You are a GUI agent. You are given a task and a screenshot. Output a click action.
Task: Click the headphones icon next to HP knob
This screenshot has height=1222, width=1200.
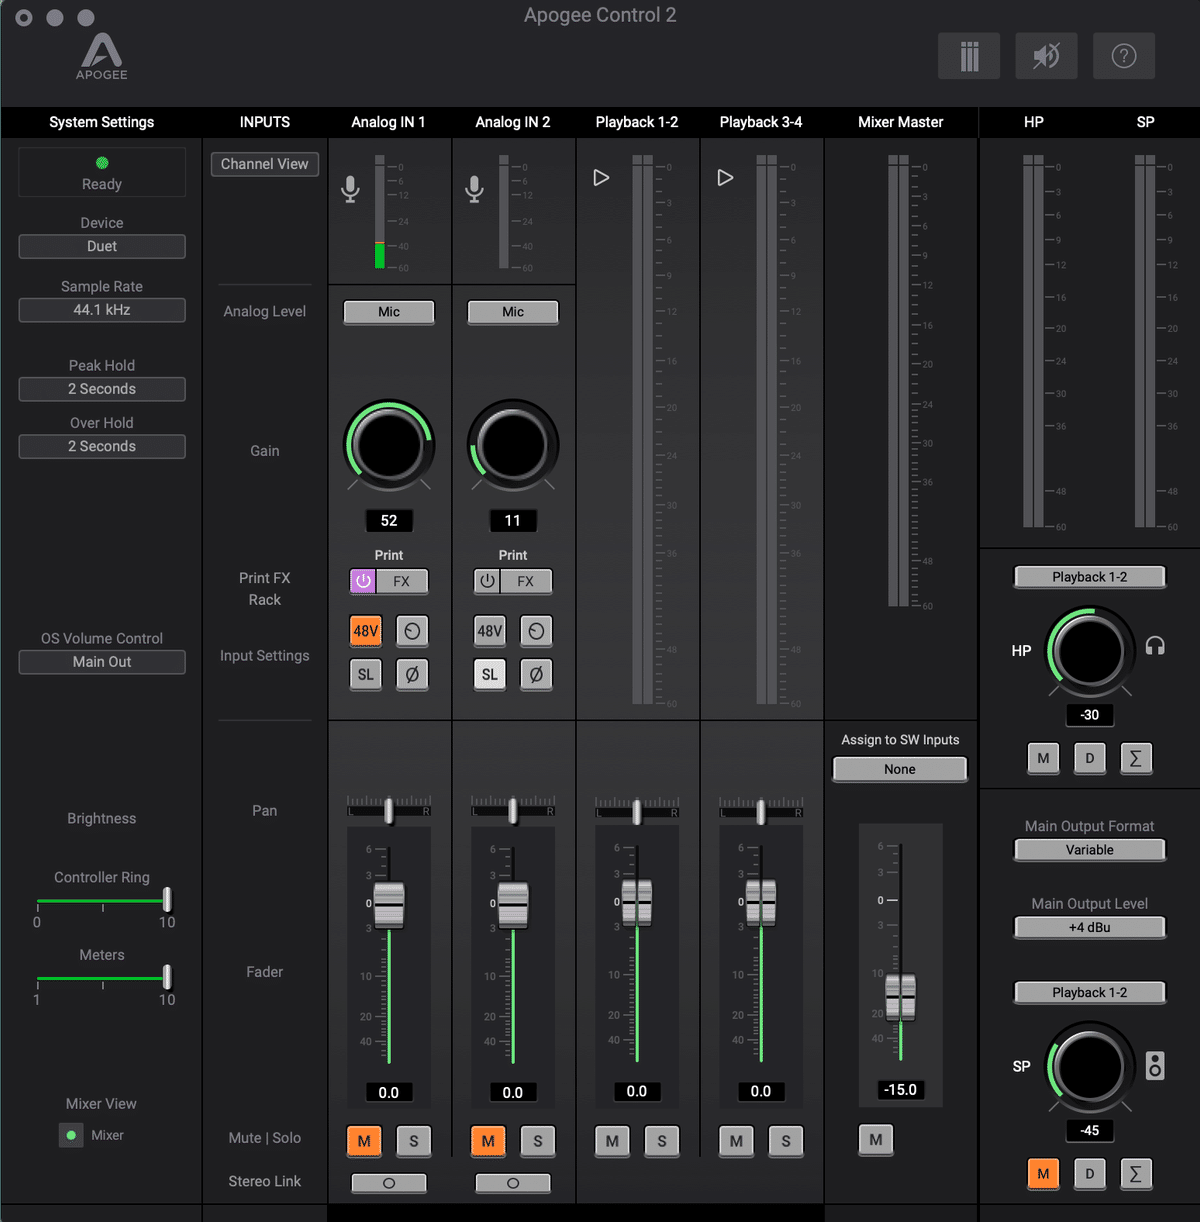pos(1155,646)
